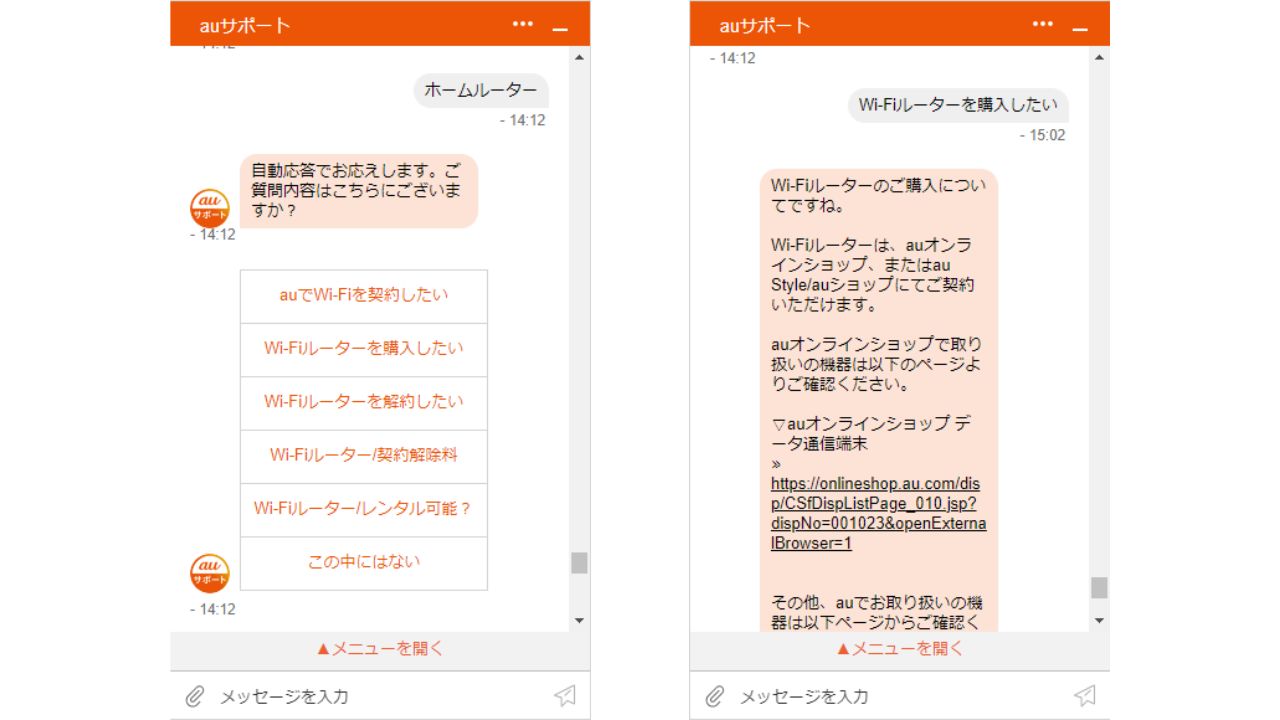Expand 'メニューを開く' in the right chat
The width and height of the screenshot is (1280, 720).
point(900,649)
